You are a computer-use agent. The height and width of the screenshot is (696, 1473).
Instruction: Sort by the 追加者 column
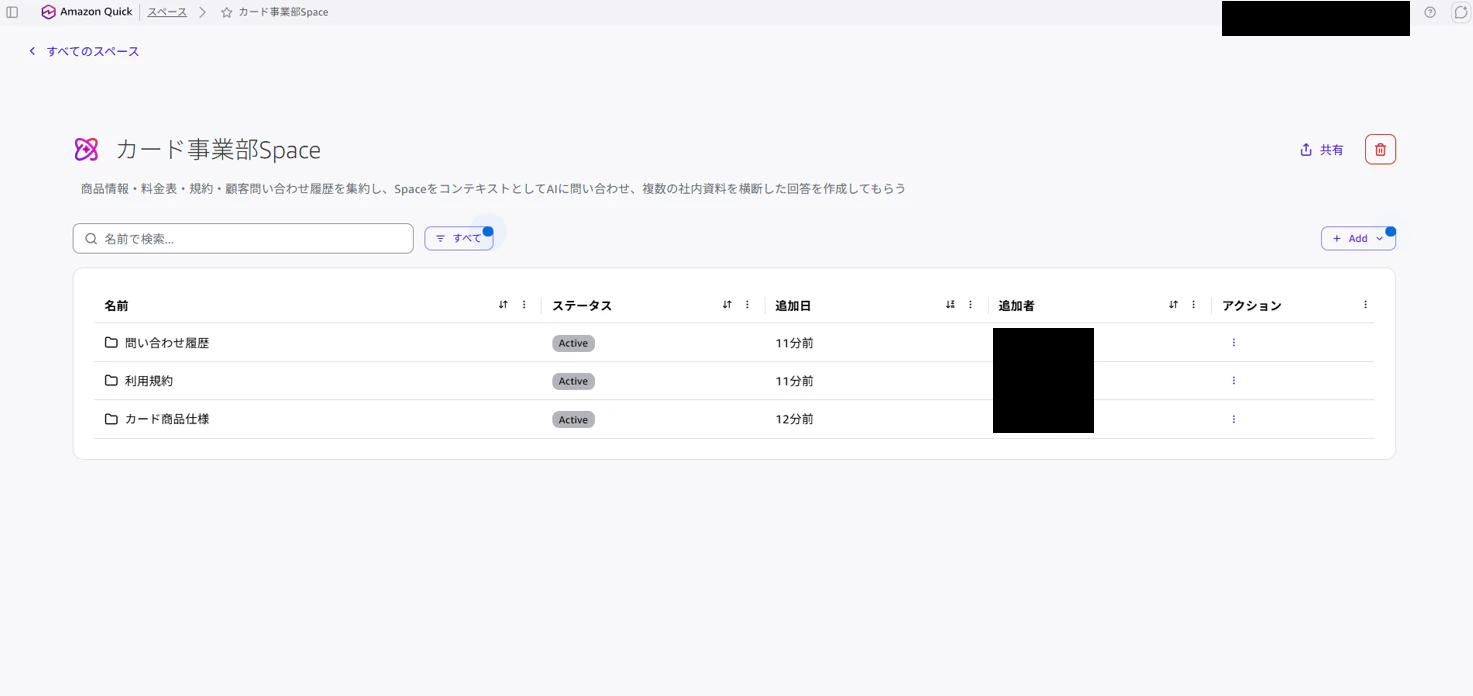[x=1173, y=305]
